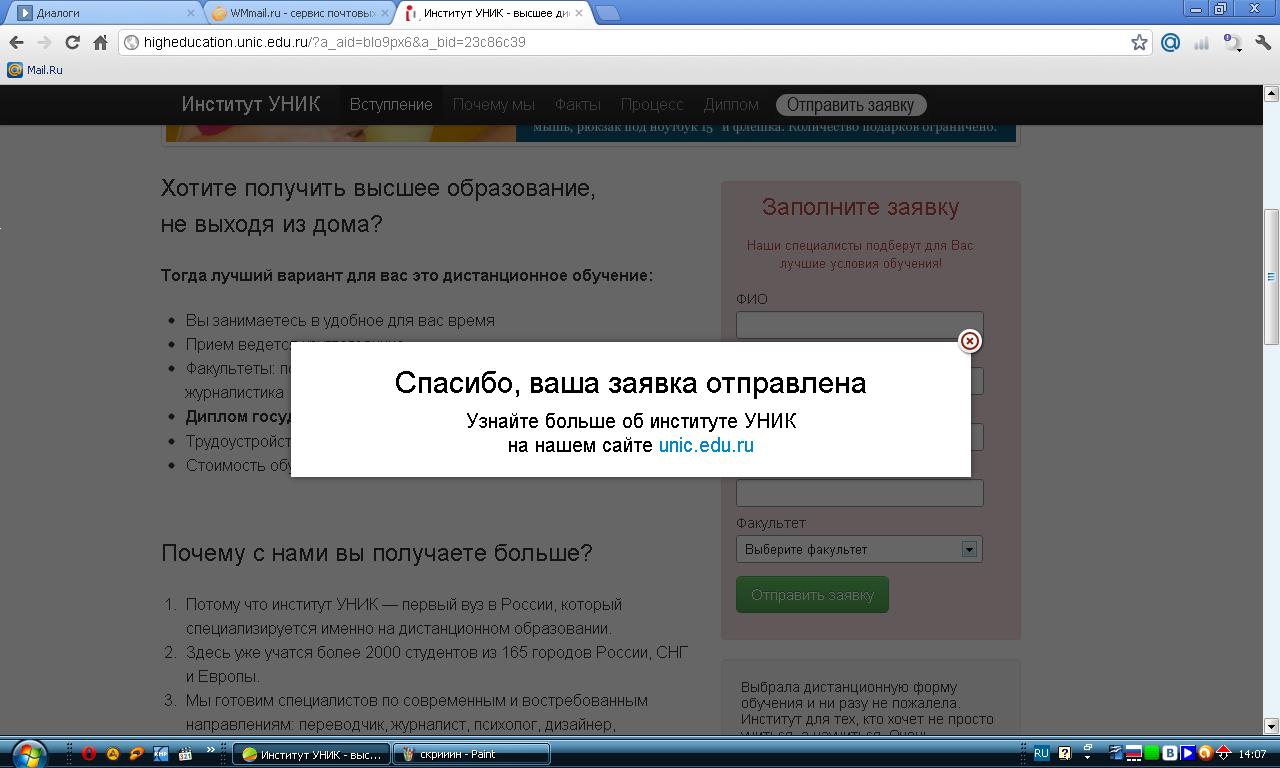The image size is (1280, 768).
Task: Close the WMmail.ru tab
Action: point(385,13)
